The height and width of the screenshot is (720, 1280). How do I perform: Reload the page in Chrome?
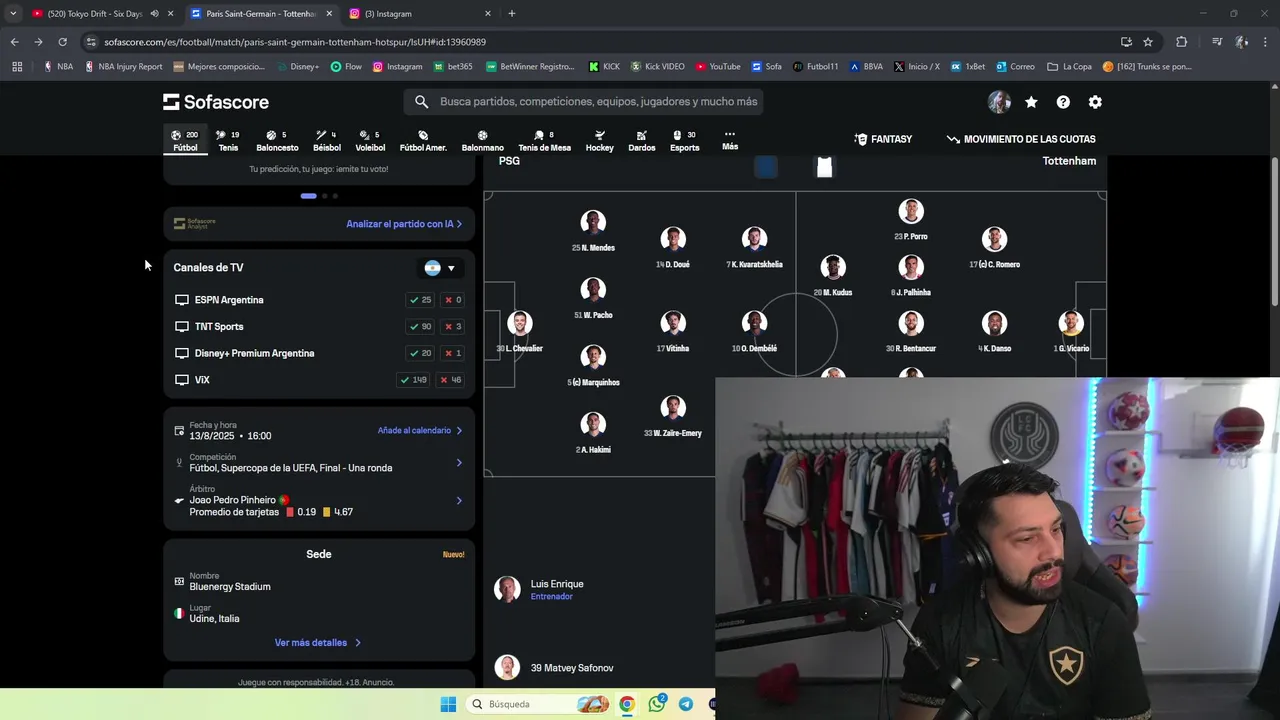(x=62, y=42)
